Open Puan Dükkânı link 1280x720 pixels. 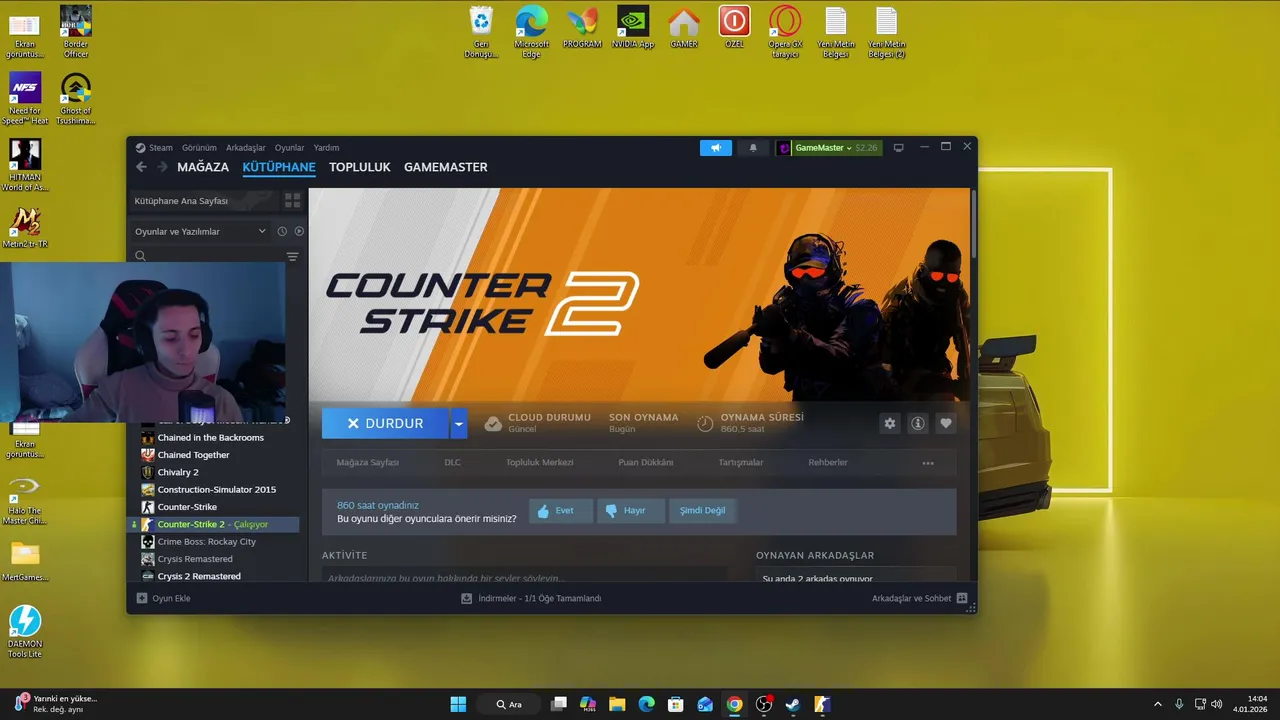click(646, 463)
